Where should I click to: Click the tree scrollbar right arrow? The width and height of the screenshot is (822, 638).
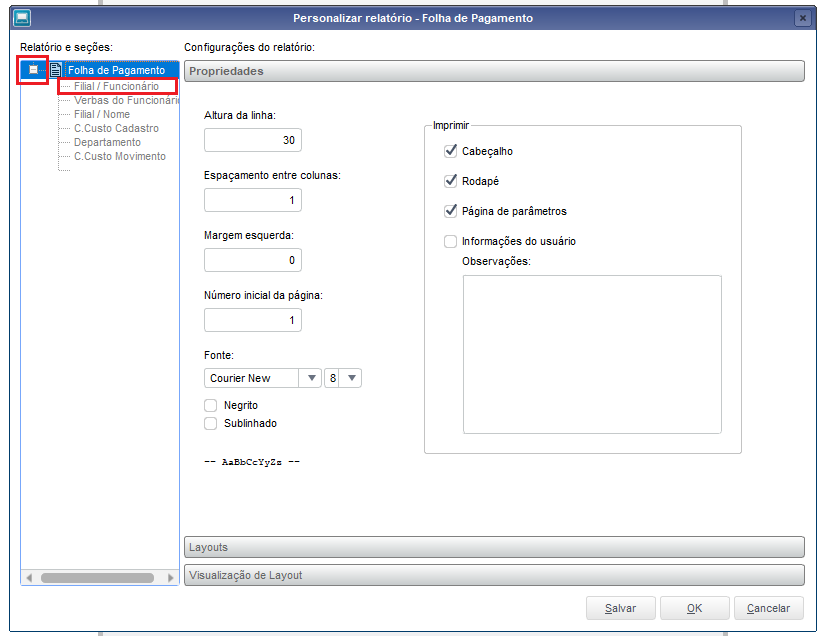171,578
